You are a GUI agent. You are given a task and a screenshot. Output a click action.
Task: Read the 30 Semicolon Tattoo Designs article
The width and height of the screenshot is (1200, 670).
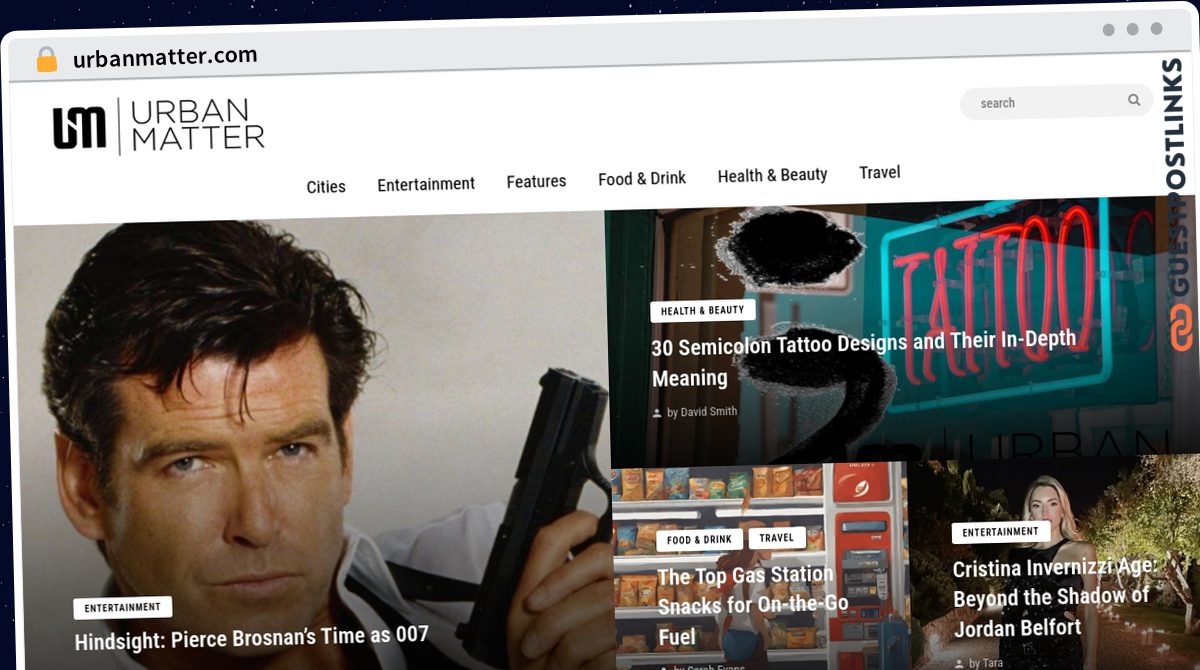pos(863,359)
